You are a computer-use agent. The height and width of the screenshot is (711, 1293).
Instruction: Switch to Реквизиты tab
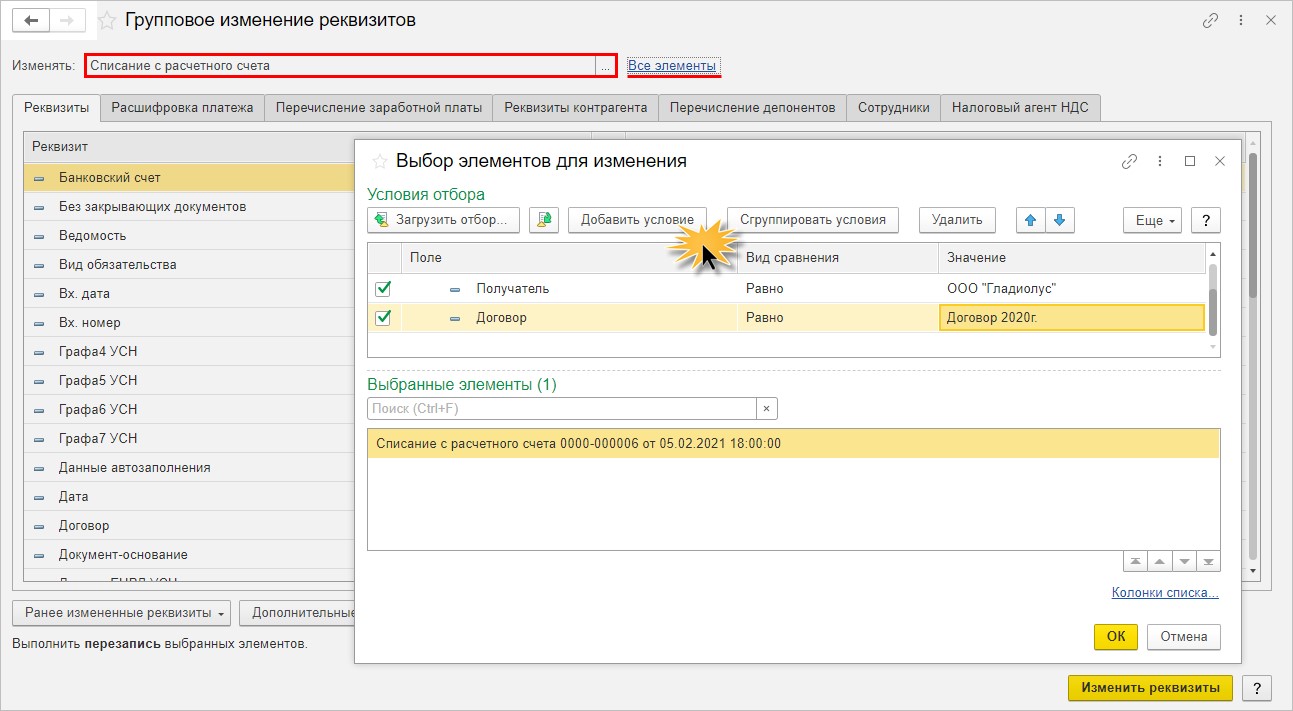tap(57, 107)
